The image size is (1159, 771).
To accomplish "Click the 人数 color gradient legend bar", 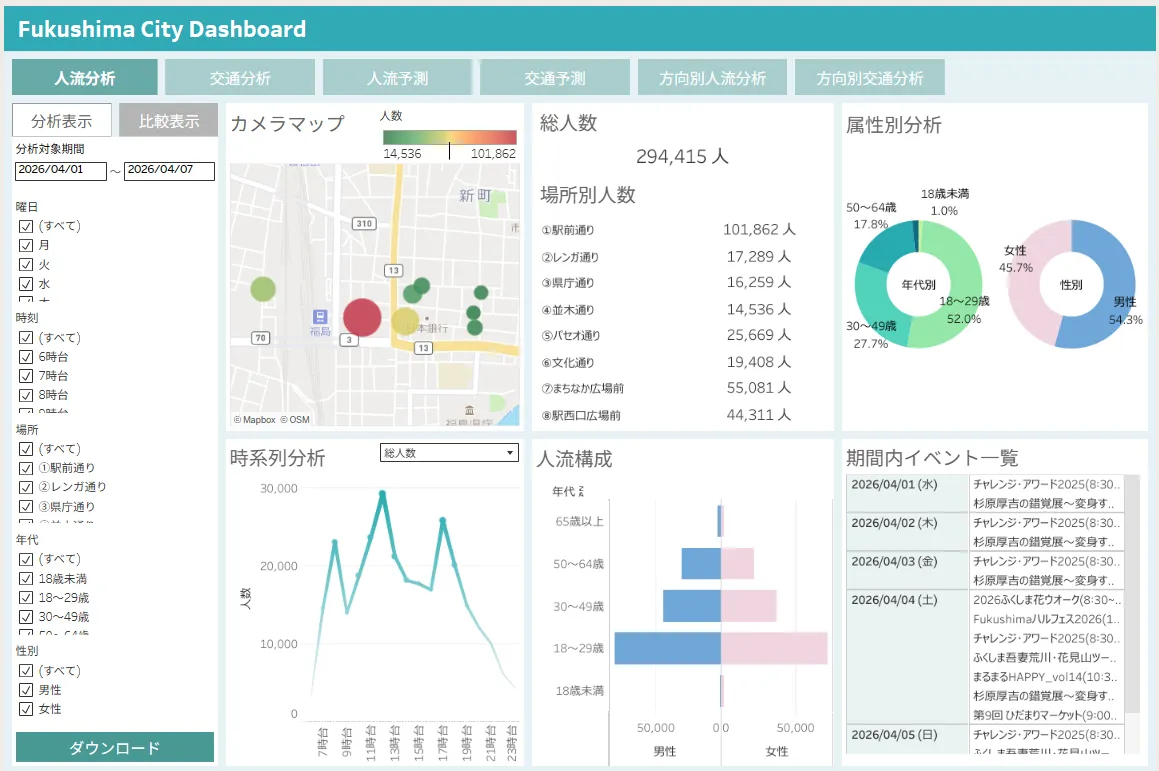I will [449, 137].
